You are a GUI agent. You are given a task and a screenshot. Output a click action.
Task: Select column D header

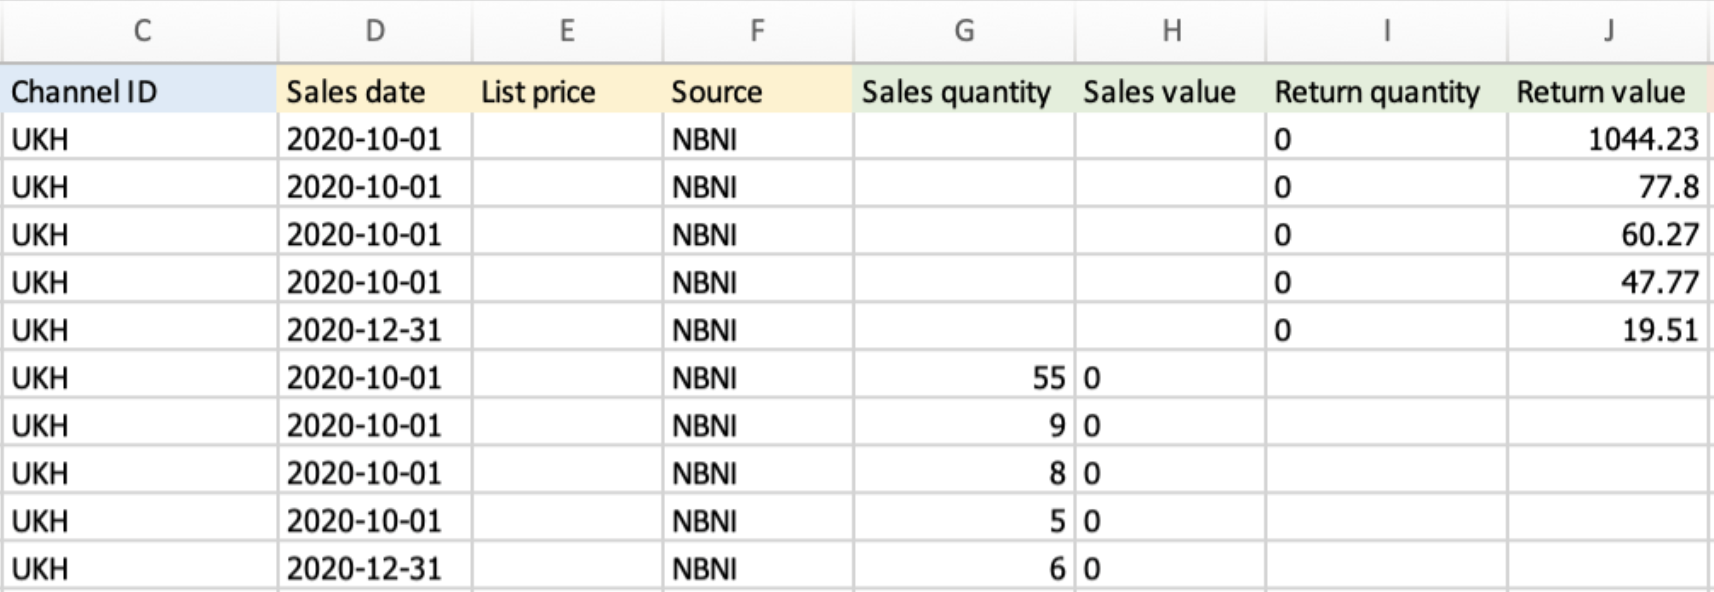pyautogui.click(x=375, y=31)
